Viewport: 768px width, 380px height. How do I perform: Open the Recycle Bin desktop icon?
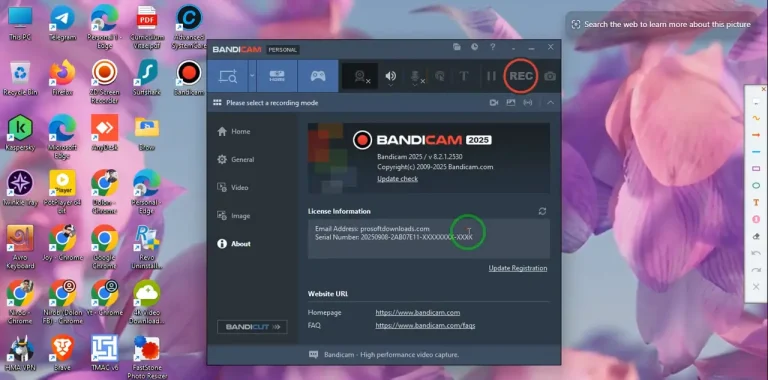pyautogui.click(x=20, y=77)
